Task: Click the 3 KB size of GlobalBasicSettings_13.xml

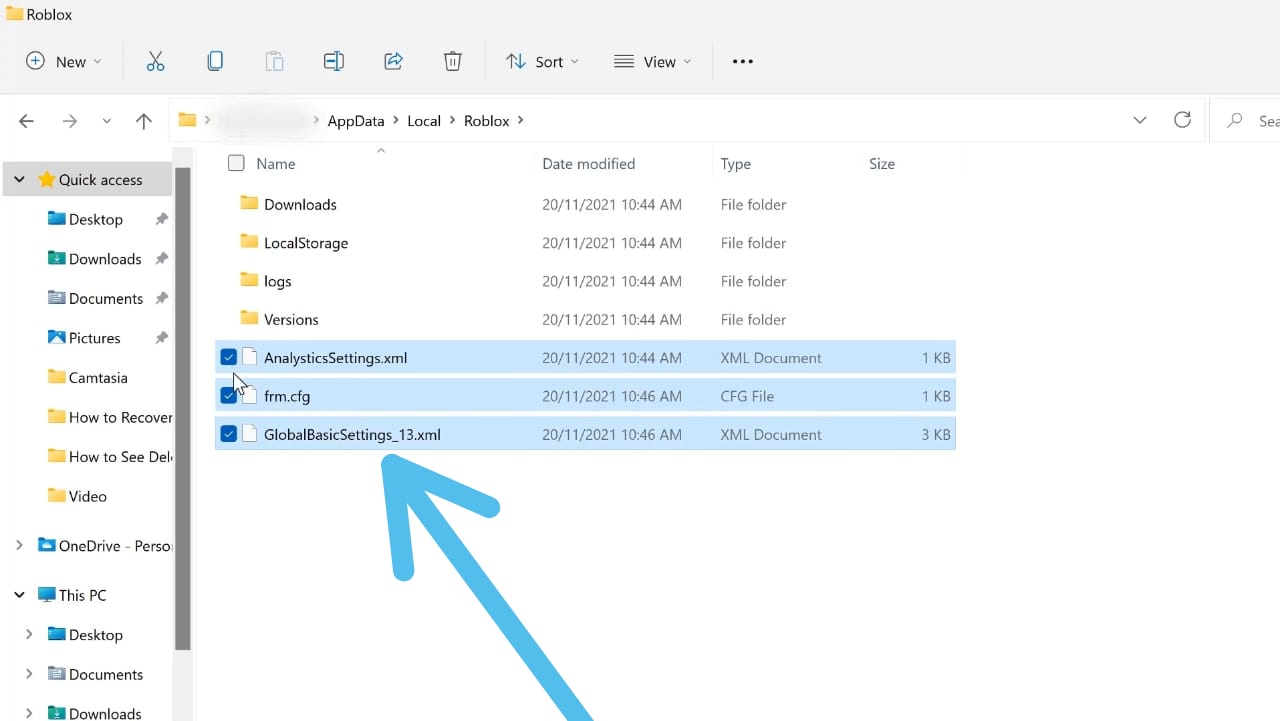Action: pyautogui.click(x=936, y=435)
